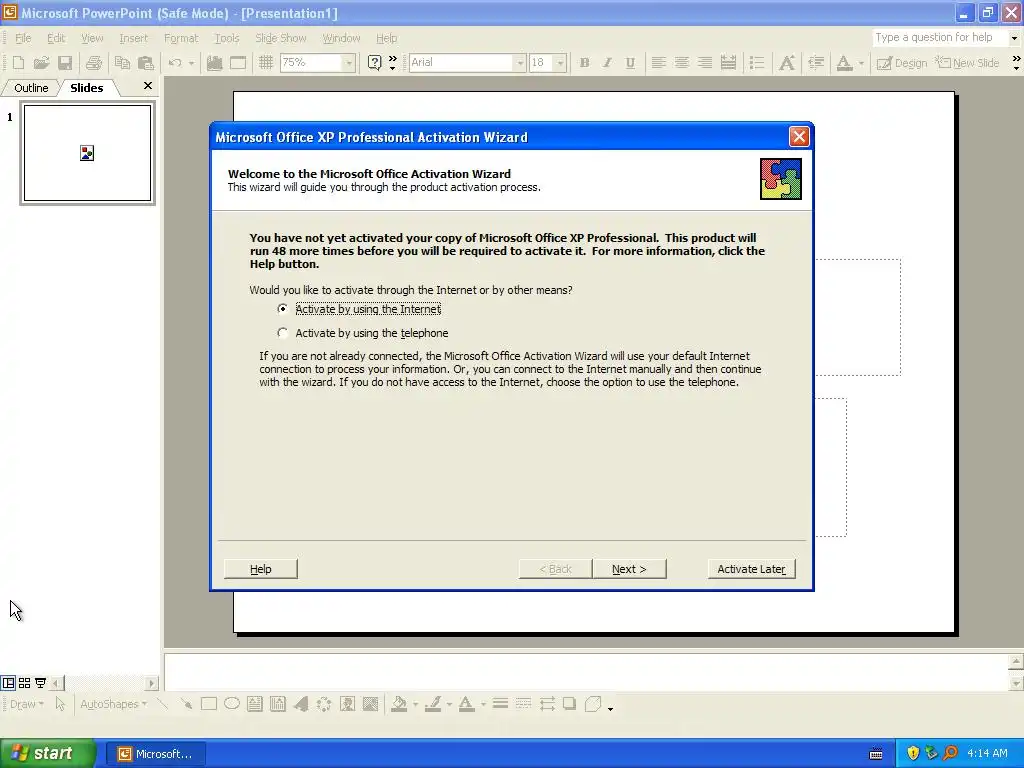
Task: Open the Slide Show menu
Action: click(x=281, y=38)
